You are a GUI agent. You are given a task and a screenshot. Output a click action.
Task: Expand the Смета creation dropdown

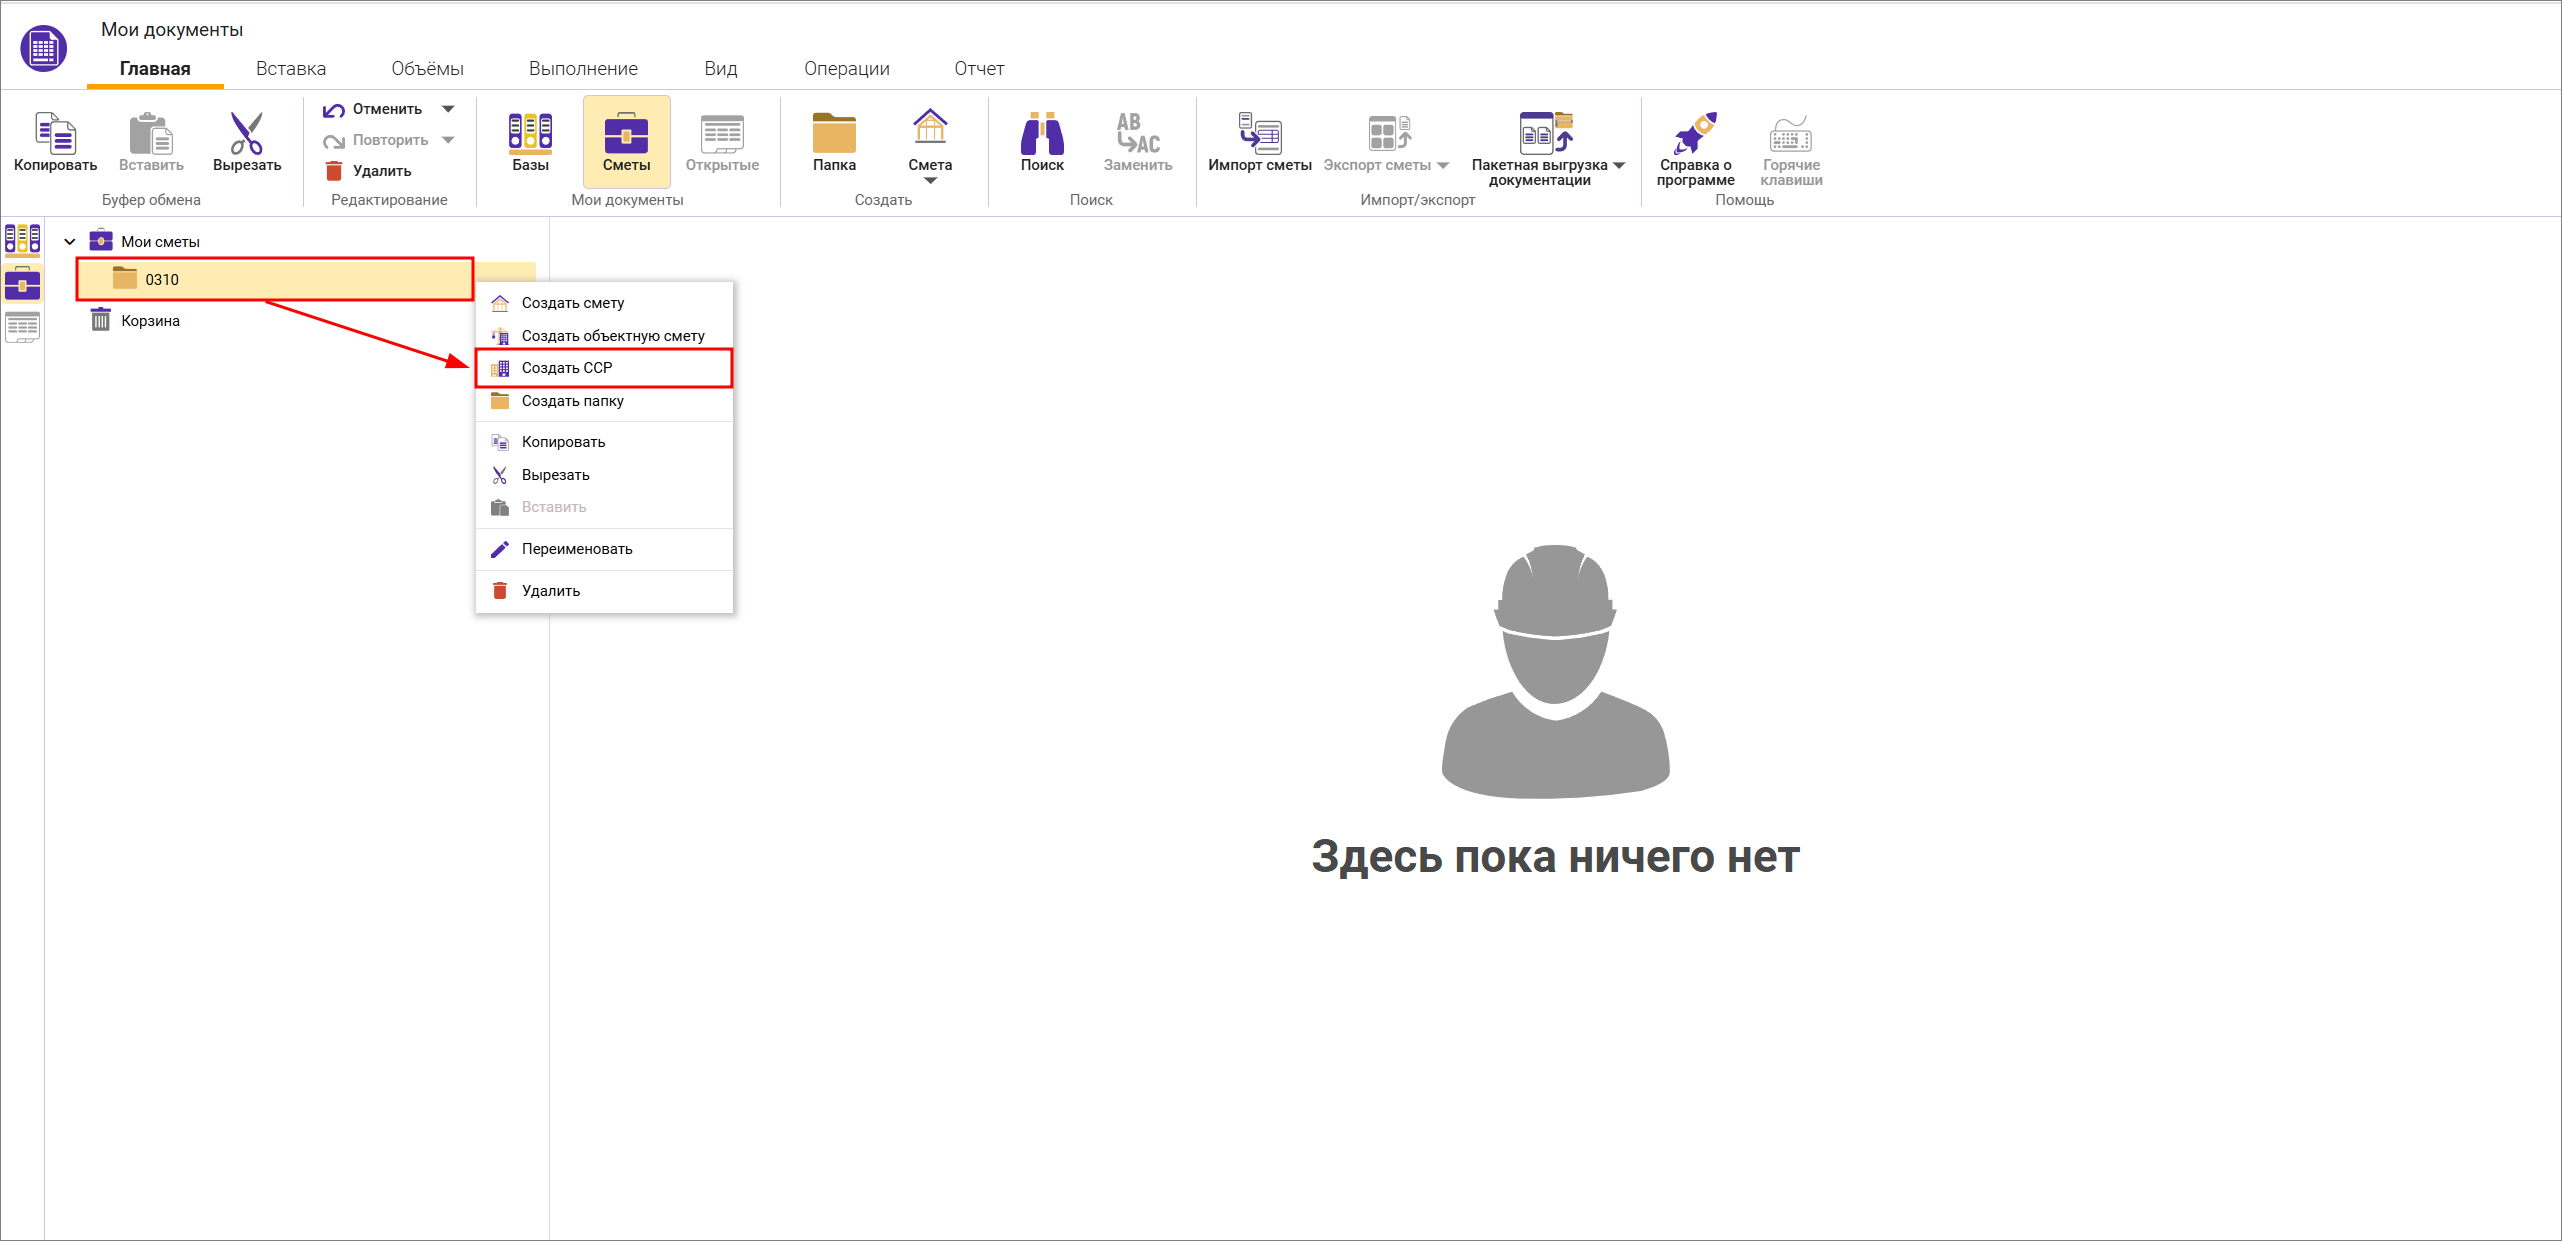[930, 181]
